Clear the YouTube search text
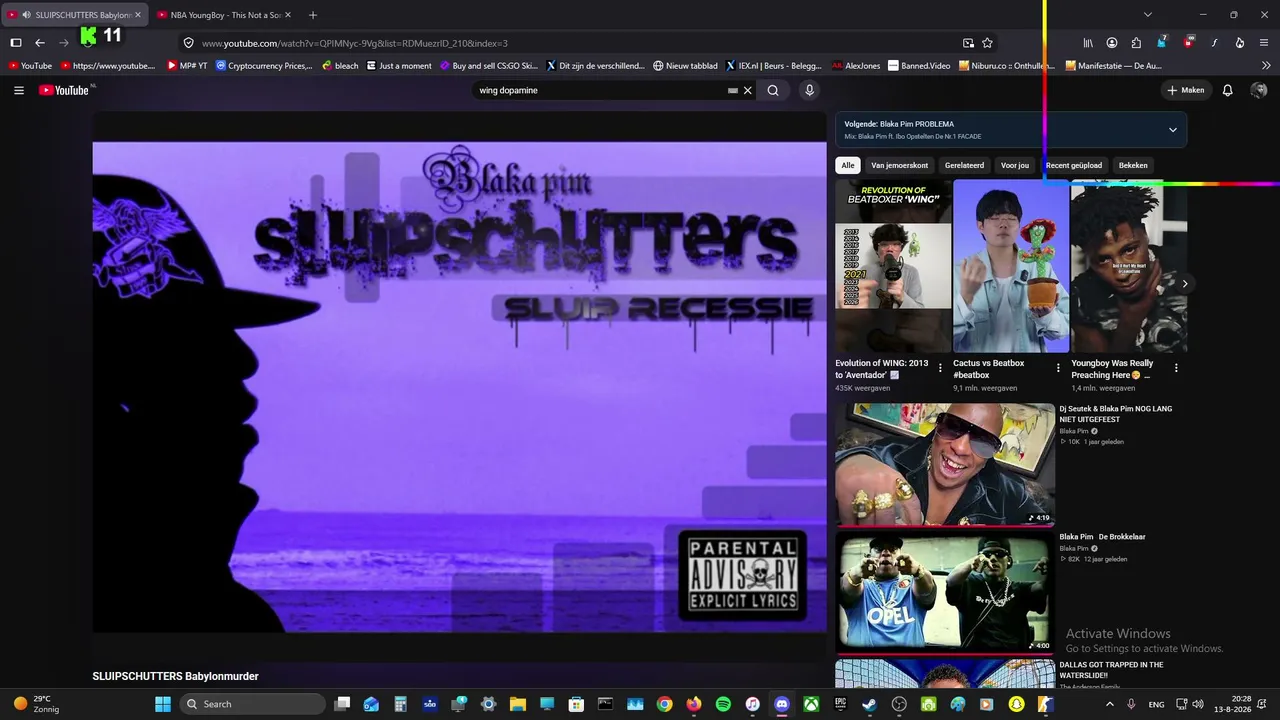The height and width of the screenshot is (720, 1280). (x=747, y=90)
